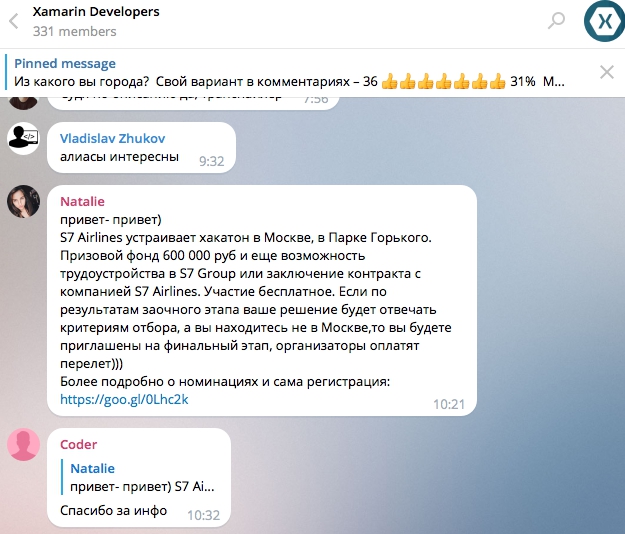The height and width of the screenshot is (534, 625).
Task: Open the goo.gl/0Lhc2k registration link
Action: (x=124, y=399)
